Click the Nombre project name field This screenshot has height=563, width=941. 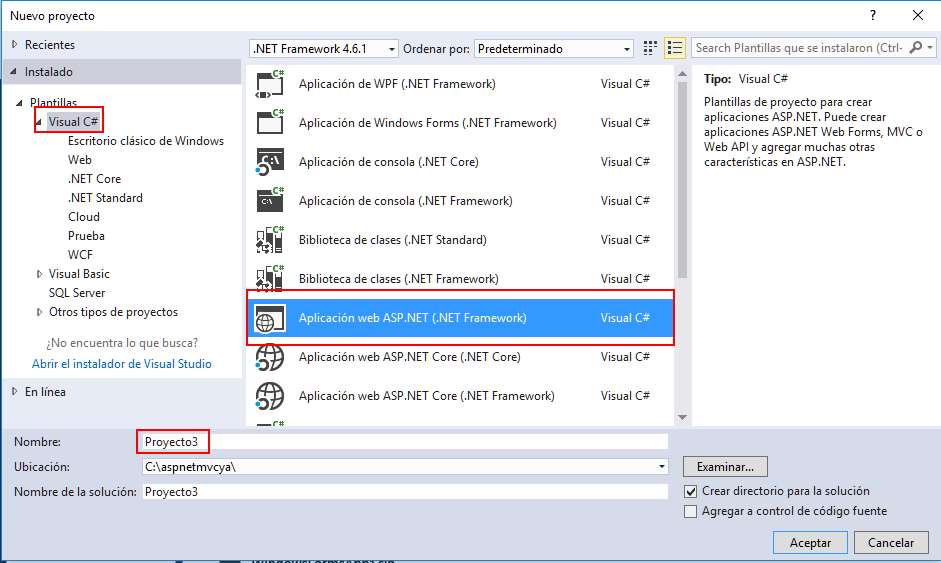405,442
